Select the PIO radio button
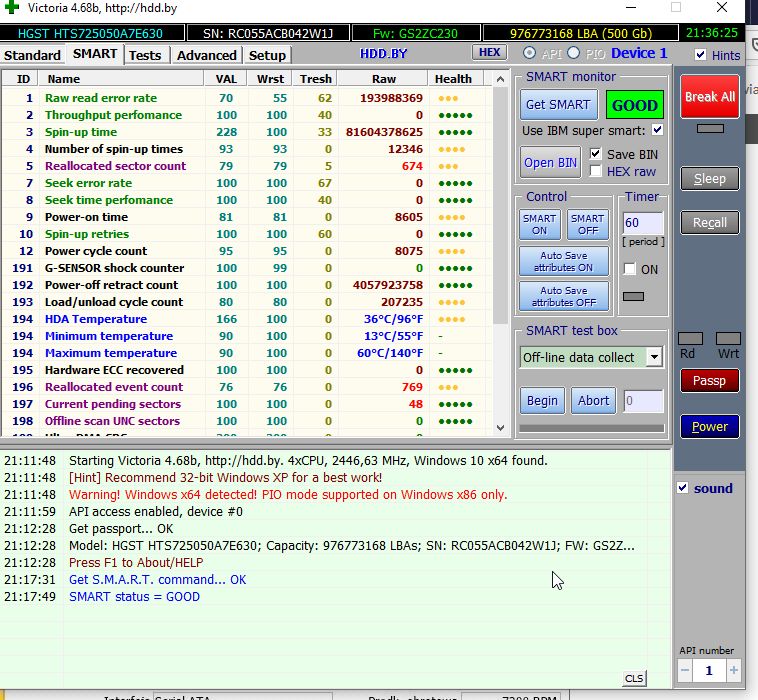 [573, 53]
